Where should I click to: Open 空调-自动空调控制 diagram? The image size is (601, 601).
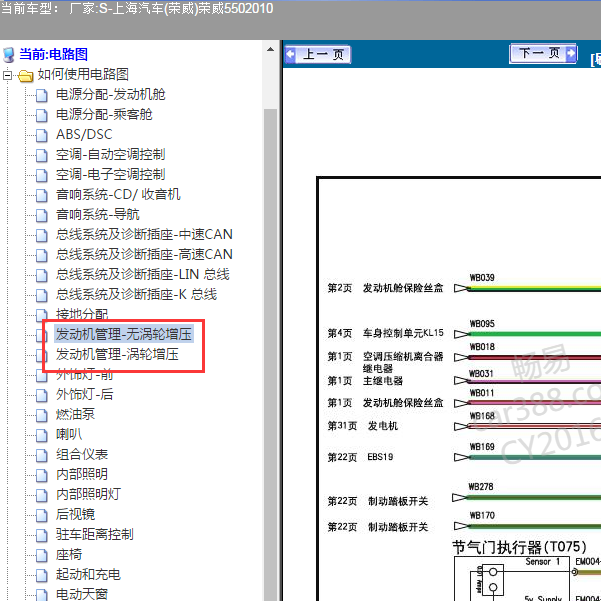pyautogui.click(x=110, y=154)
